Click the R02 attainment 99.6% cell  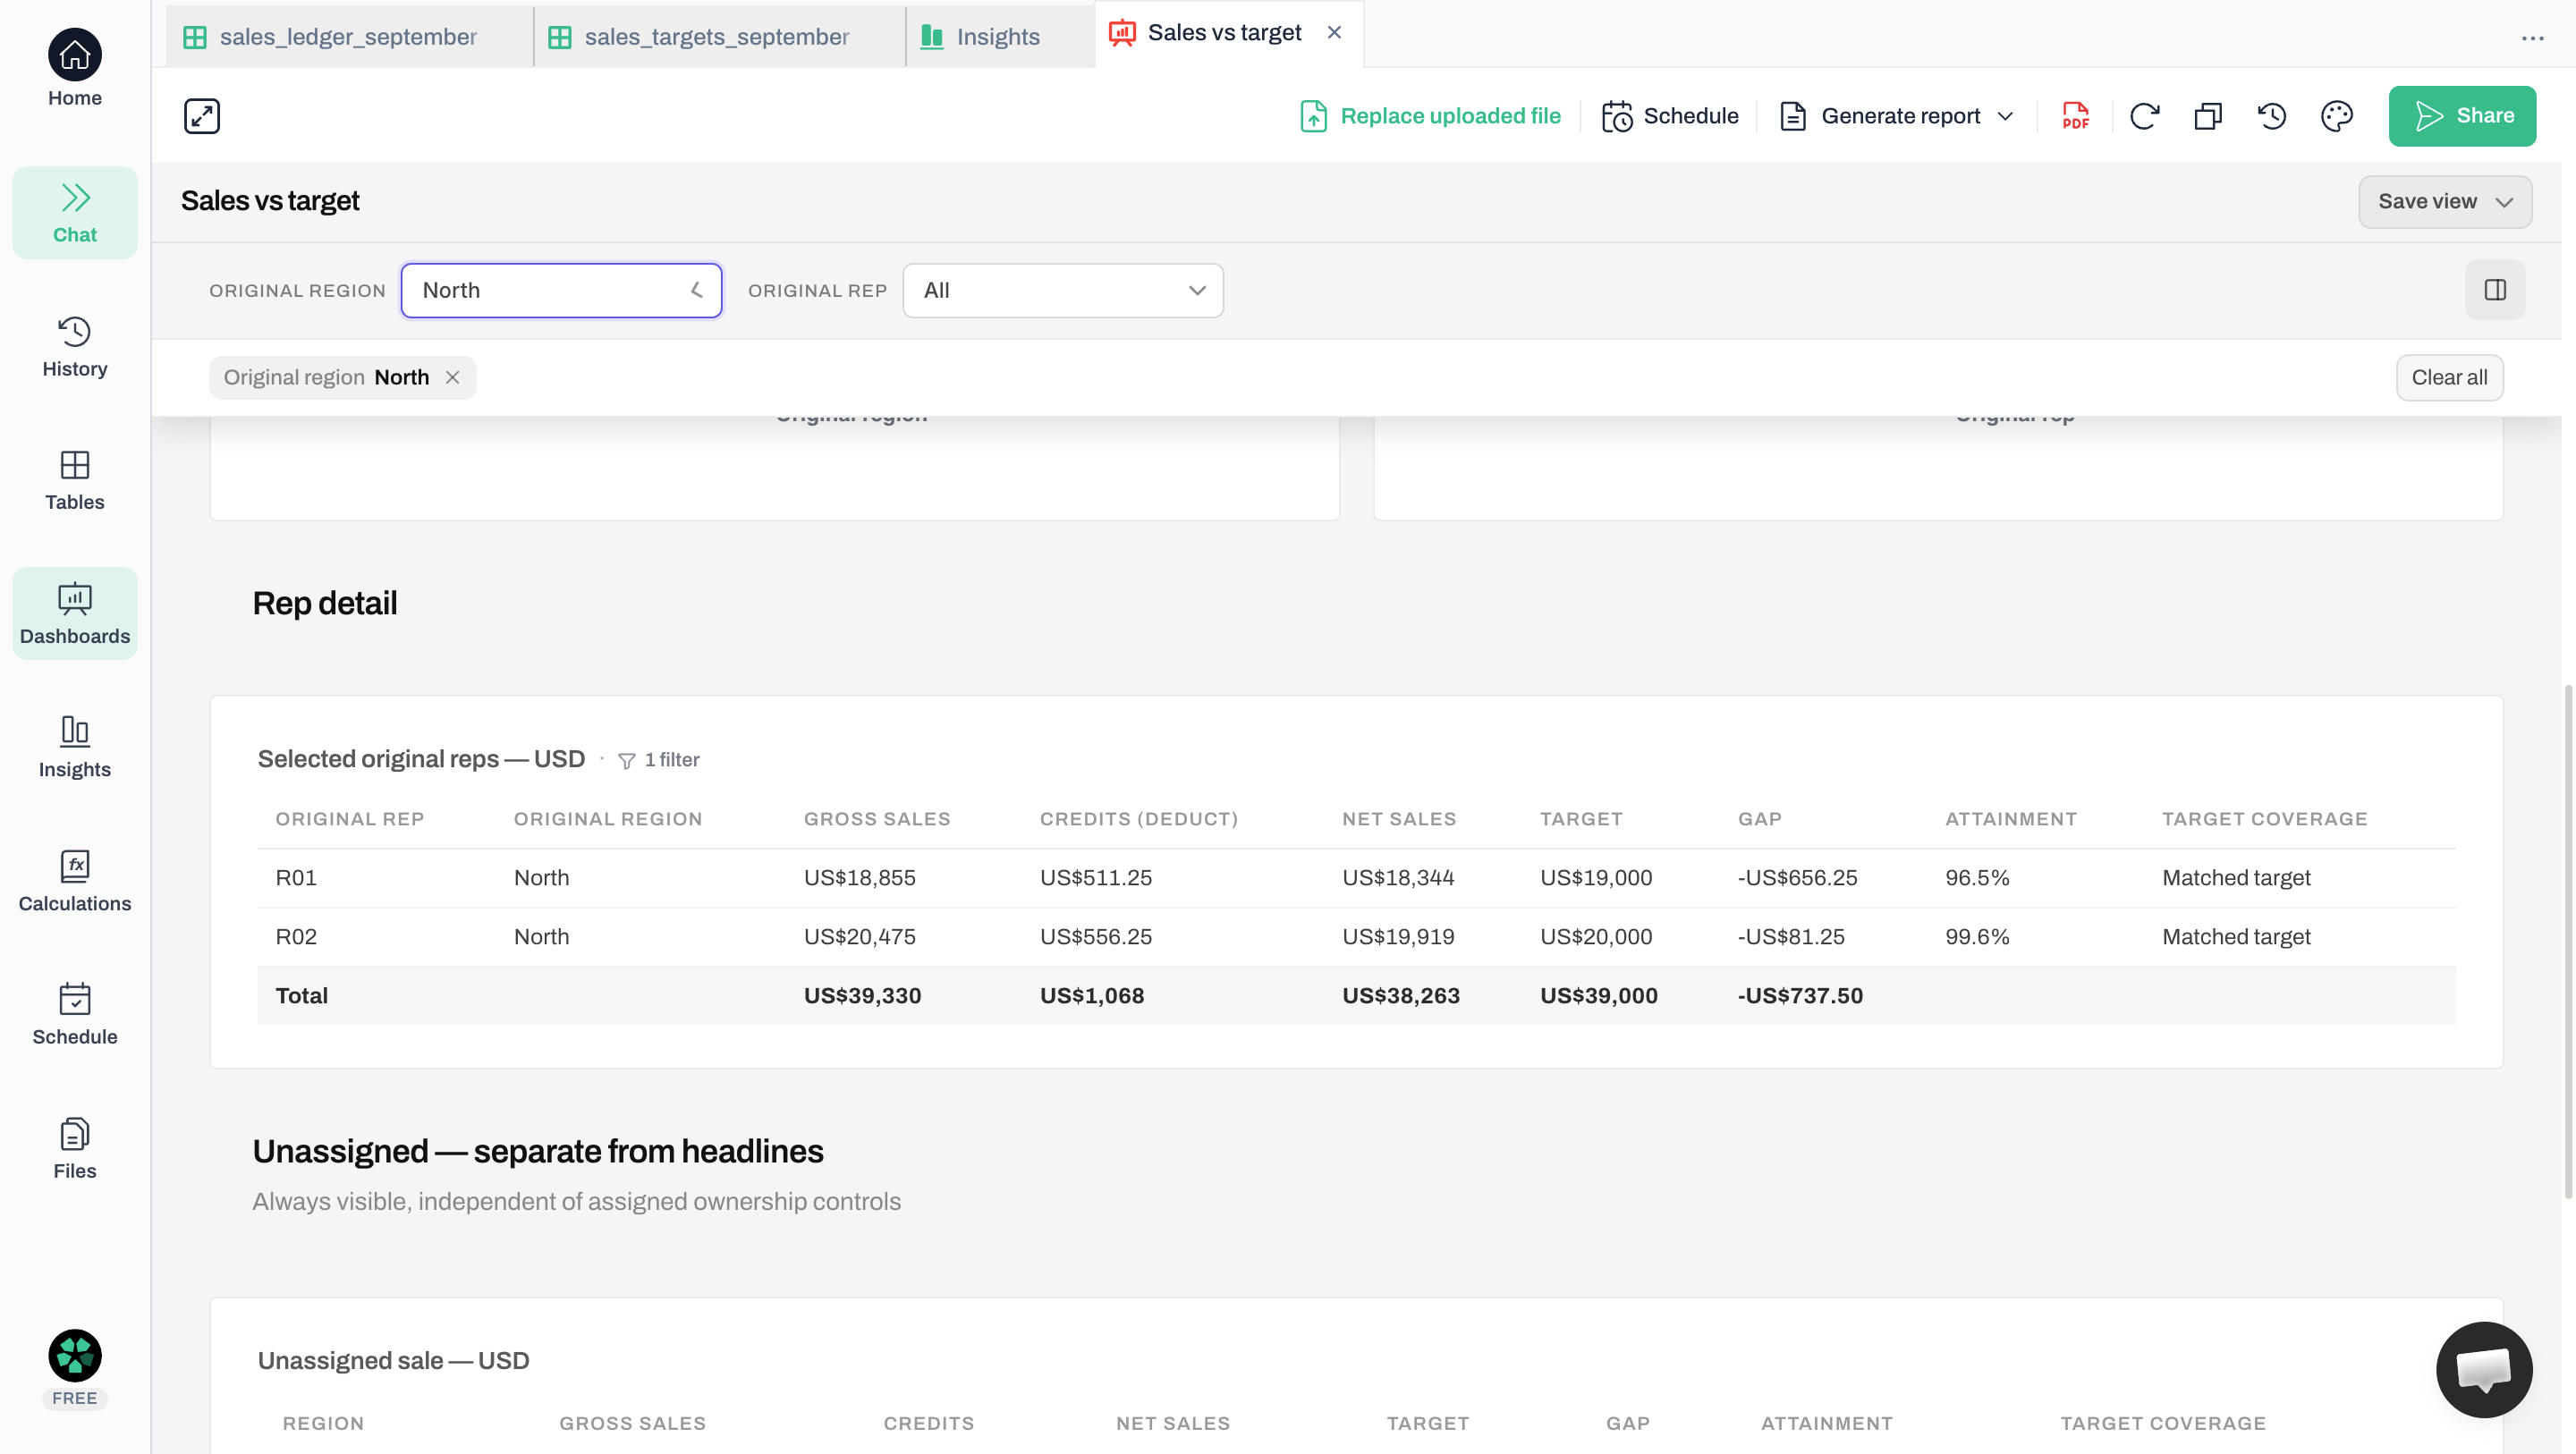[1977, 936]
